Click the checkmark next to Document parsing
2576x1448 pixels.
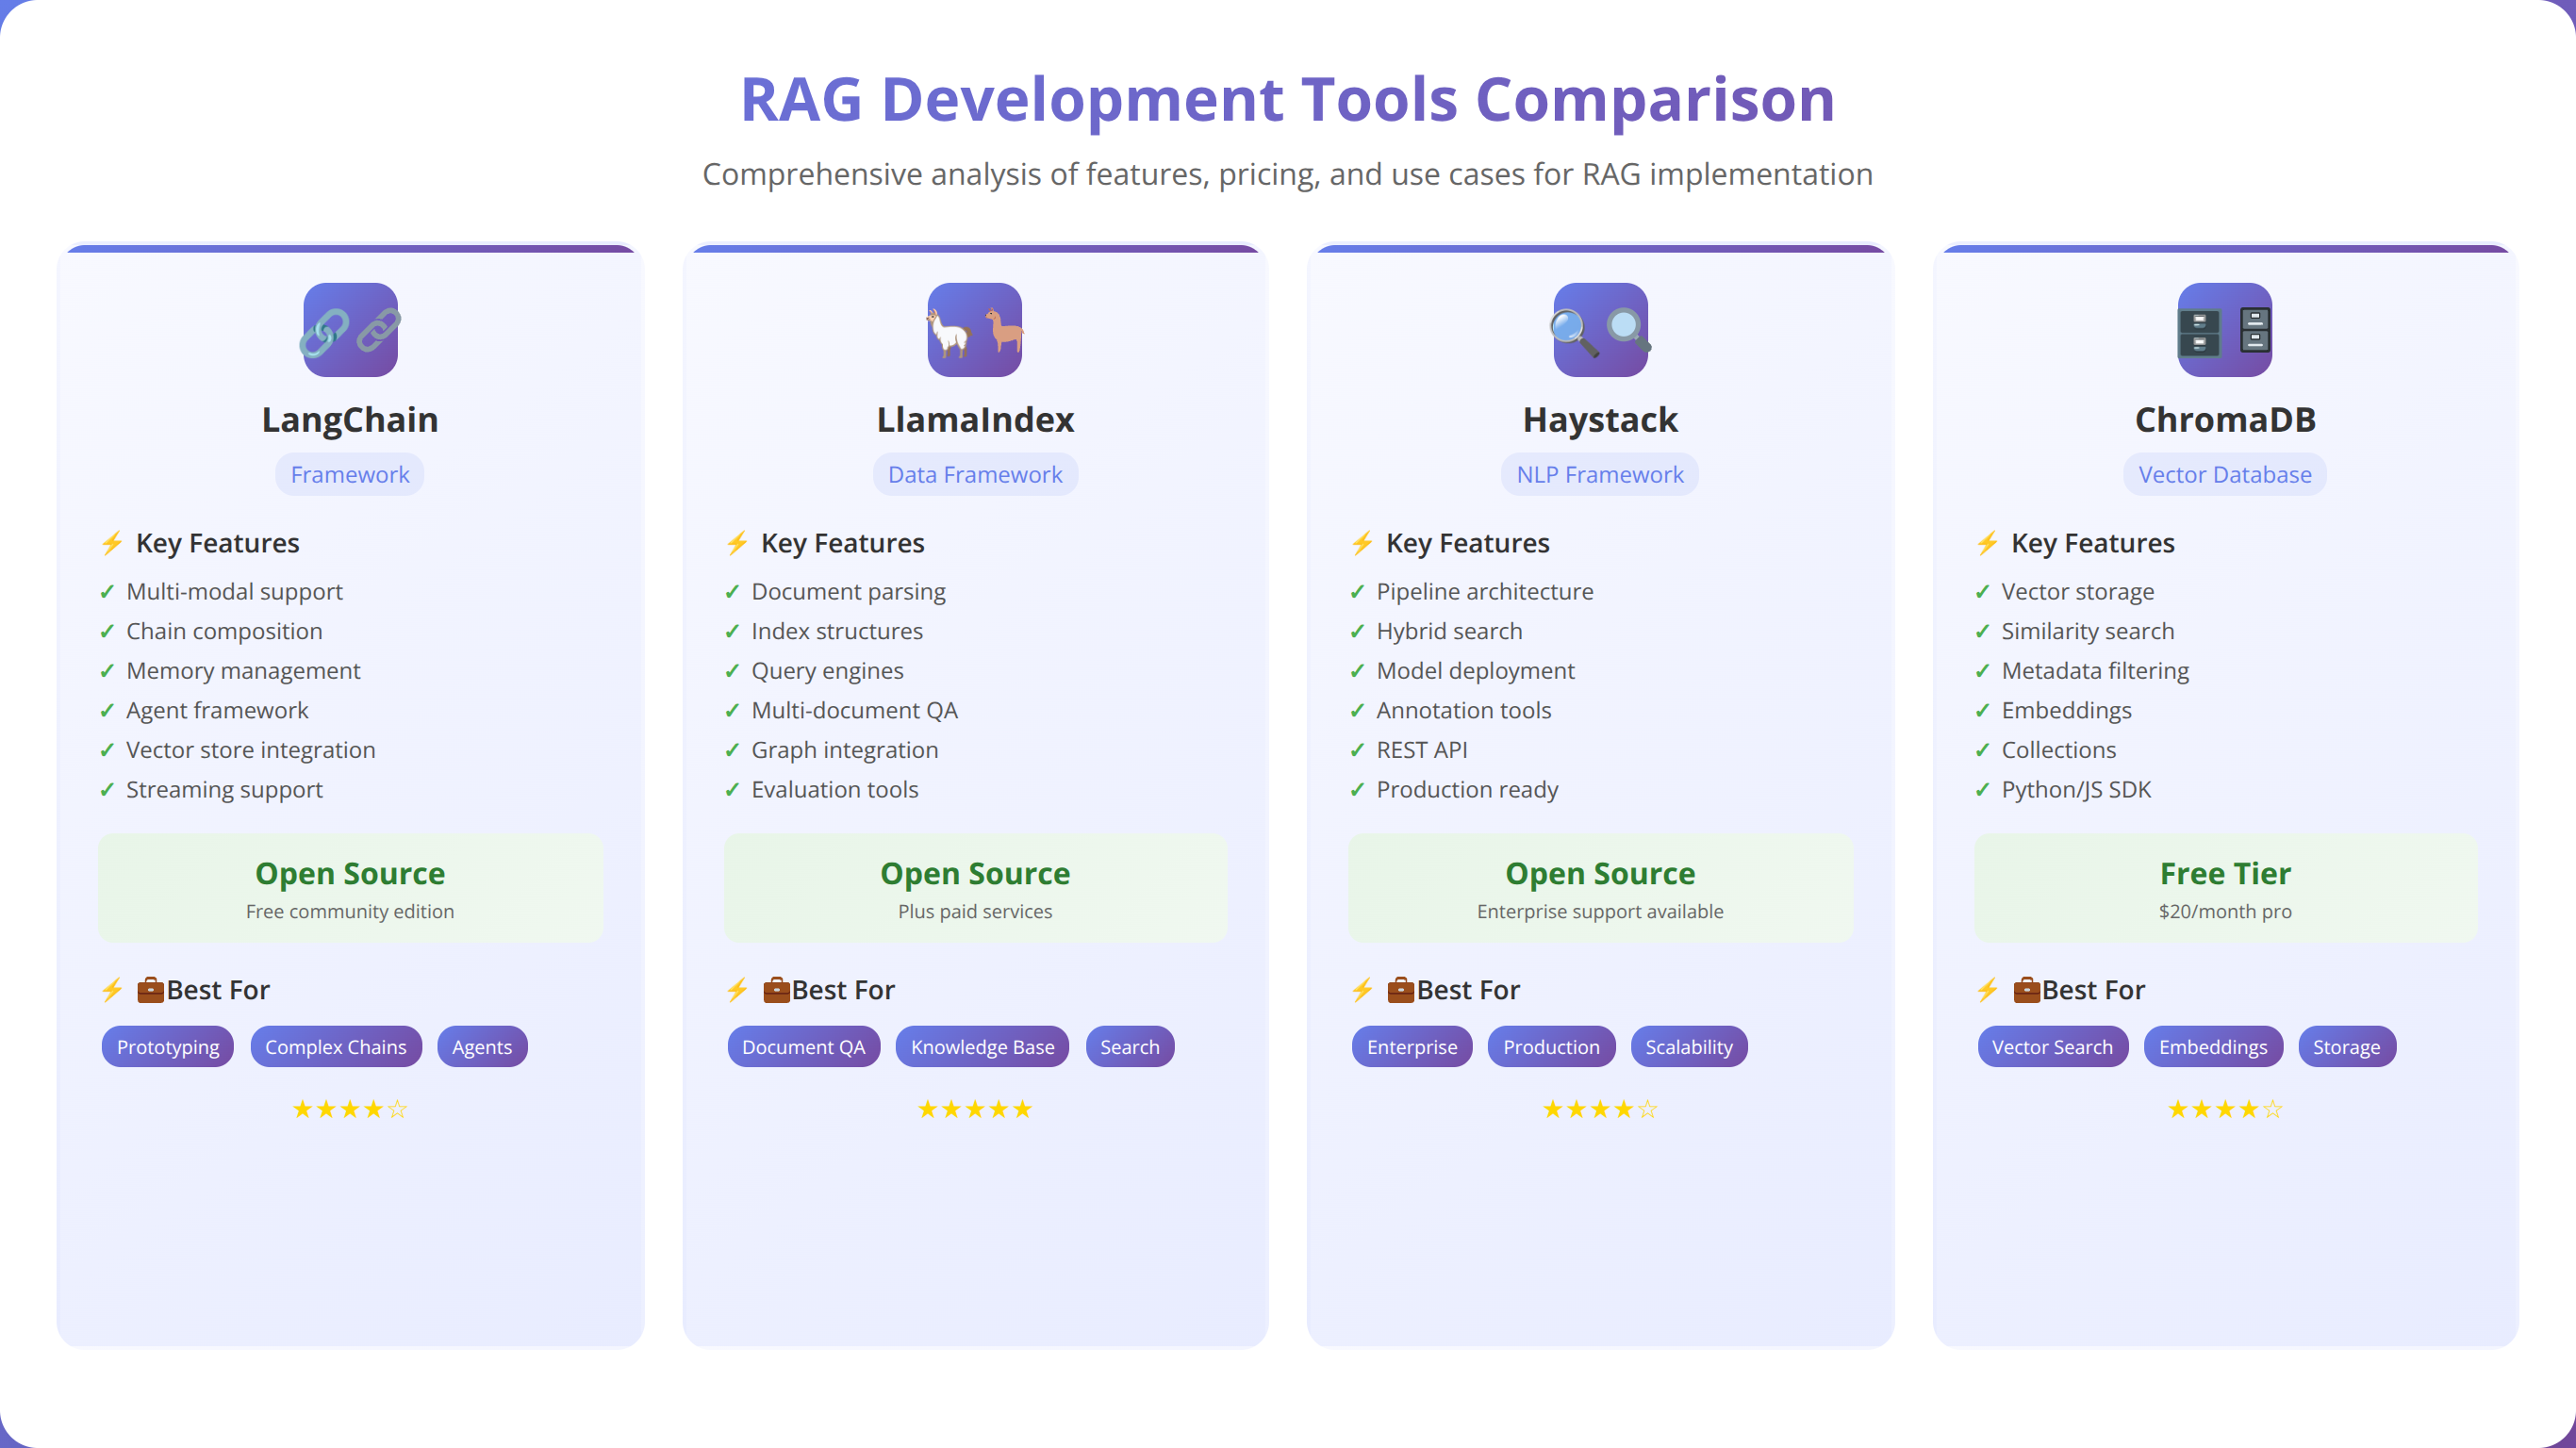732,592
